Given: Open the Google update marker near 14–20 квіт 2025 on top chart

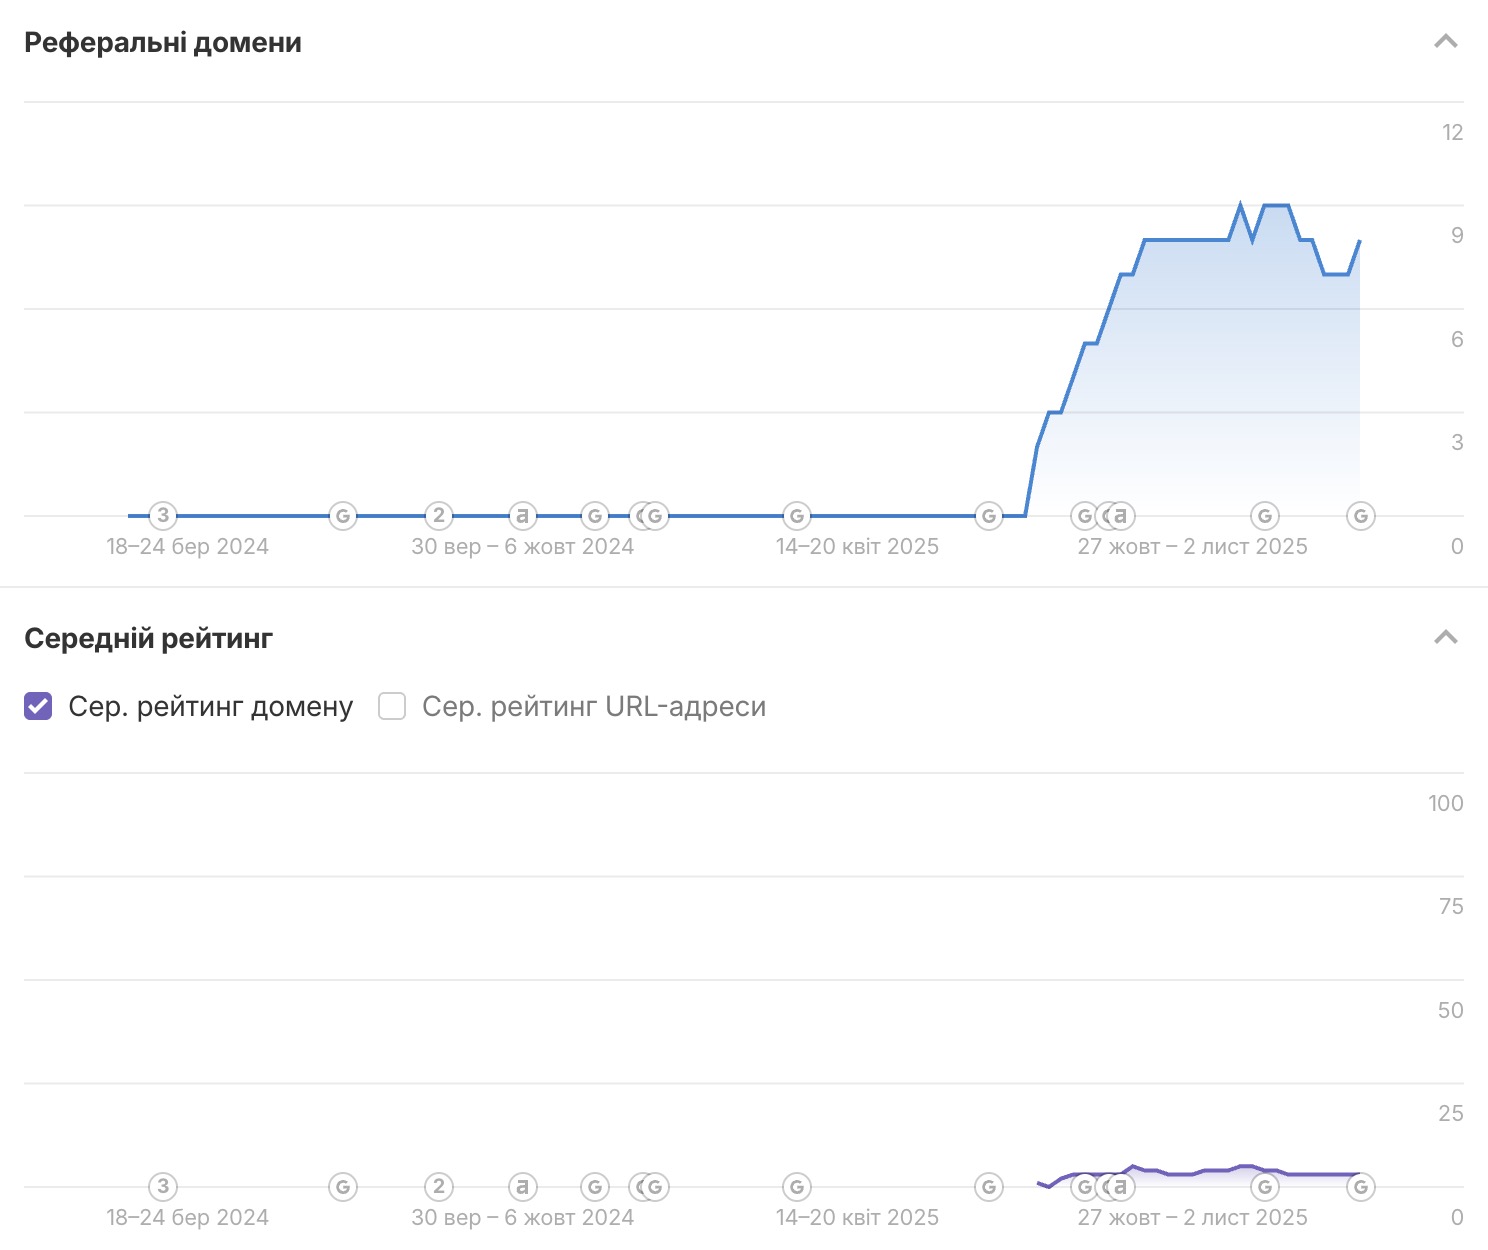Looking at the screenshot, I should 797,516.
